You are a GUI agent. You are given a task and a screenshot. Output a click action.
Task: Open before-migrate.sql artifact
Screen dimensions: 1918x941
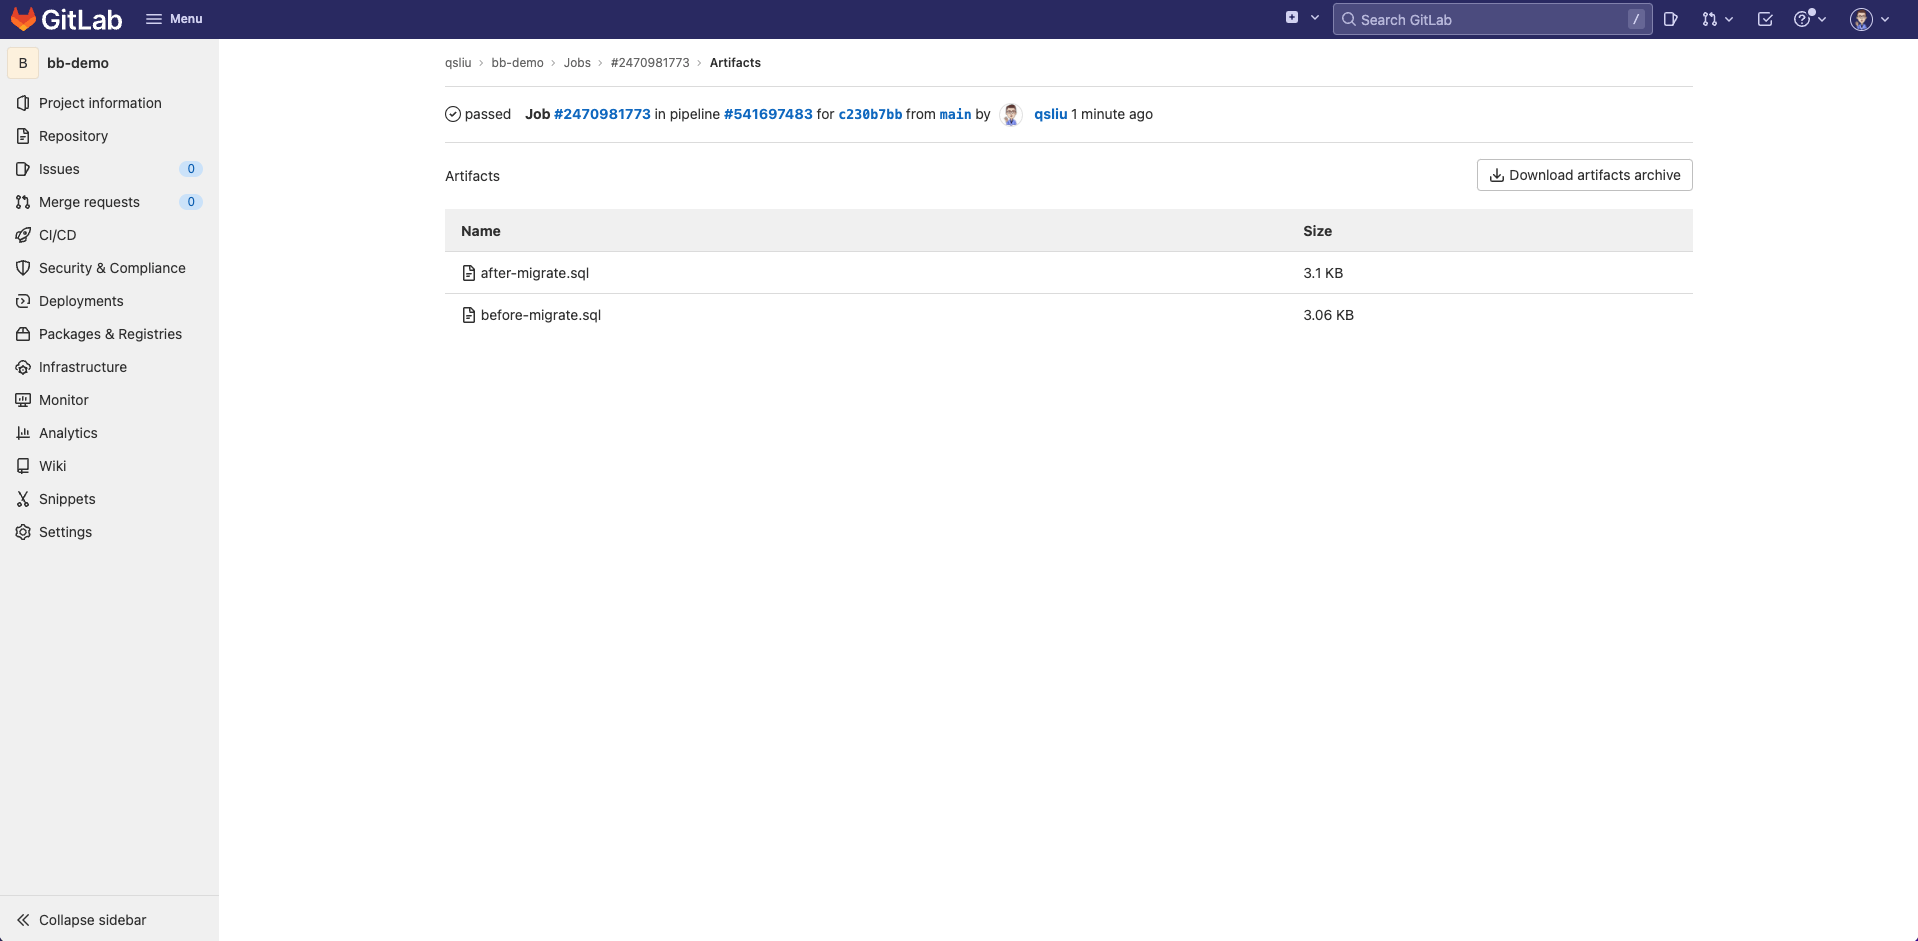coord(540,315)
